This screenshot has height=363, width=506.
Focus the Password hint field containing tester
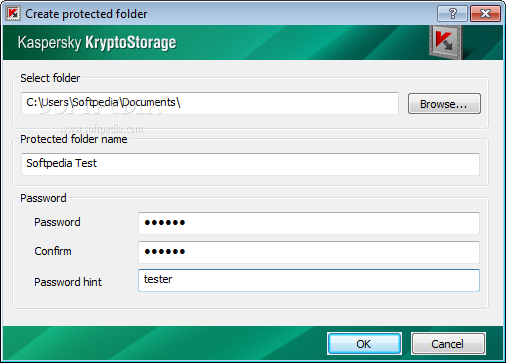tap(309, 280)
